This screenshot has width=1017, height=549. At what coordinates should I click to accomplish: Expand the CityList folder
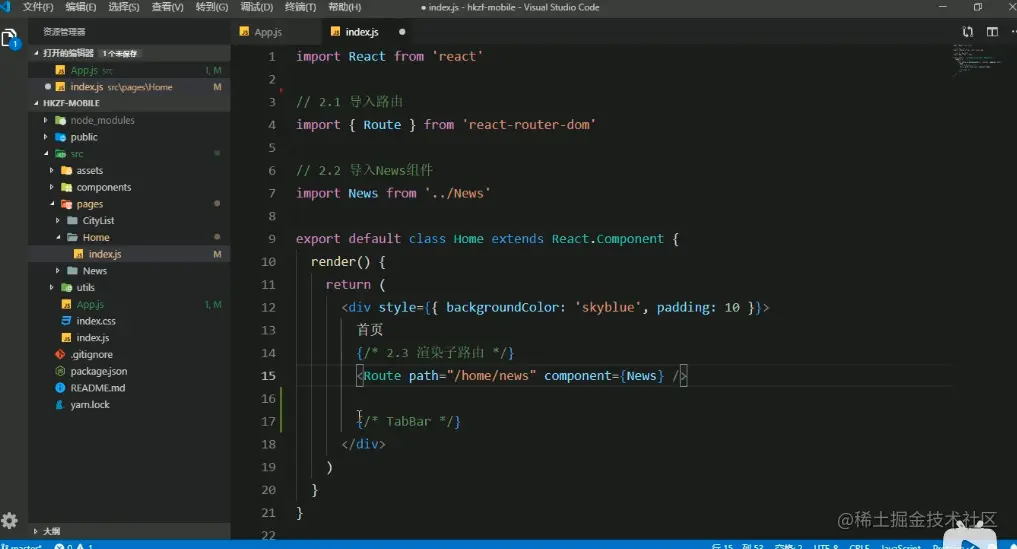(58, 221)
